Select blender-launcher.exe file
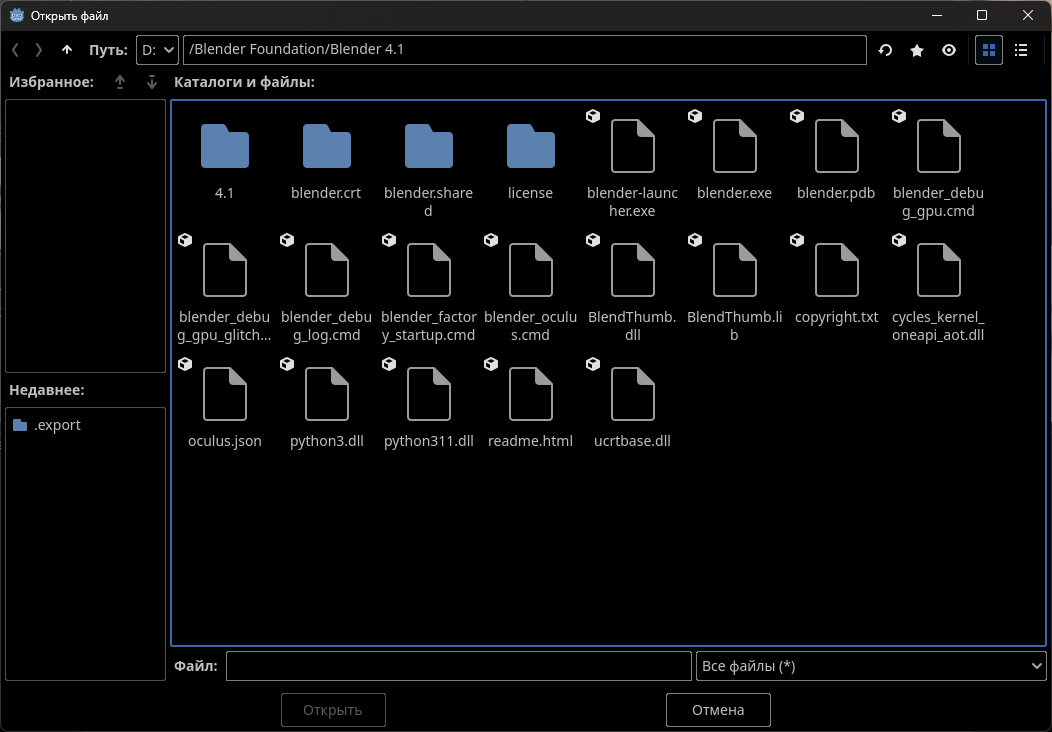The height and width of the screenshot is (732, 1052). click(x=633, y=163)
